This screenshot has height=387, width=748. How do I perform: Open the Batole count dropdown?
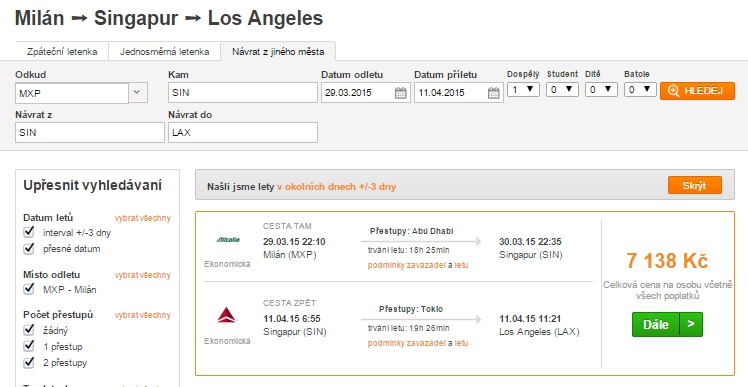coord(641,89)
